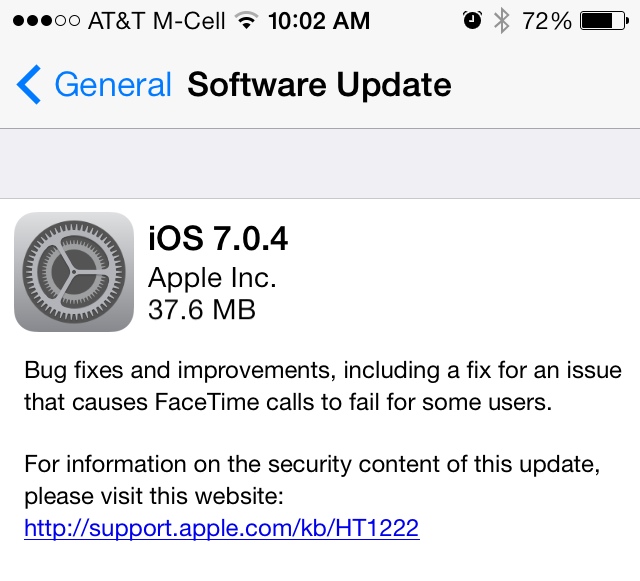Tap the FaceTime bug fix description
The width and height of the screenshot is (640, 581).
click(x=323, y=386)
